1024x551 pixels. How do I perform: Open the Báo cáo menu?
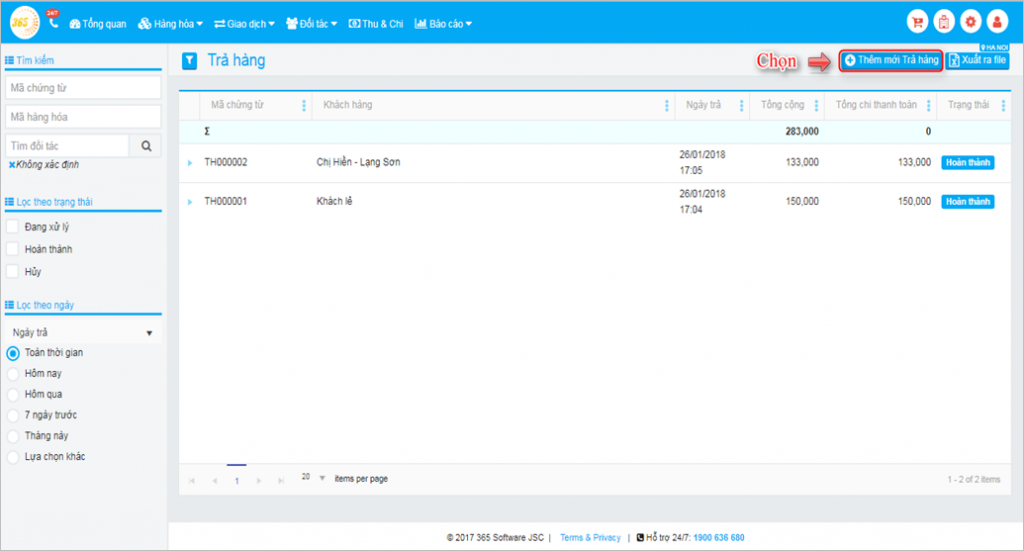coord(443,24)
